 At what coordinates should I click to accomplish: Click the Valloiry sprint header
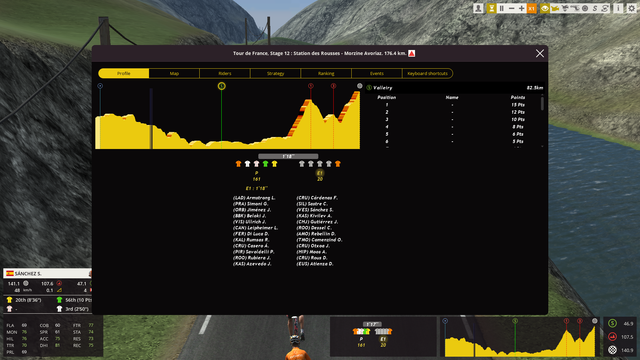pyautogui.click(x=454, y=88)
